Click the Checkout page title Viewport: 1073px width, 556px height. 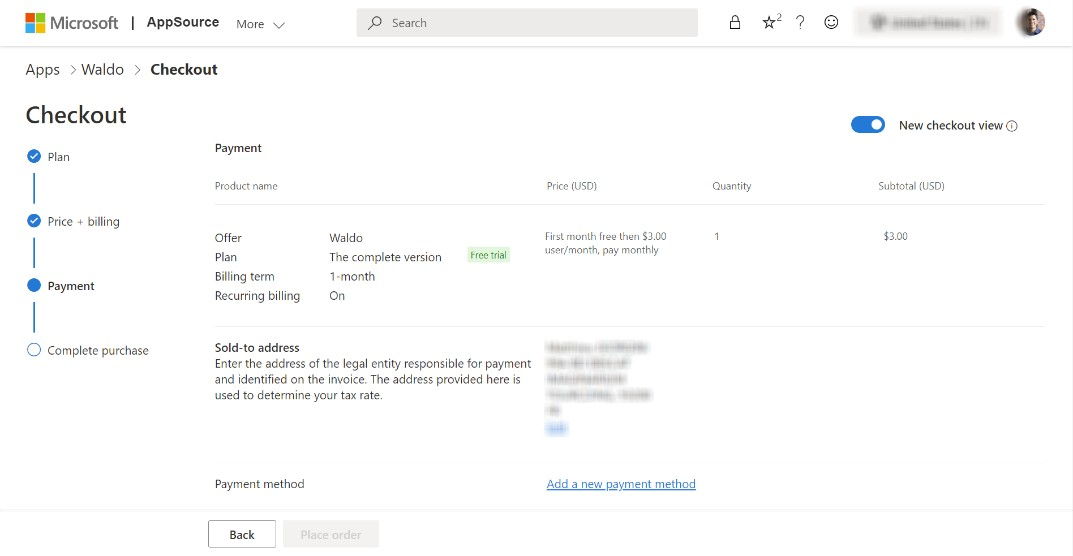(76, 114)
